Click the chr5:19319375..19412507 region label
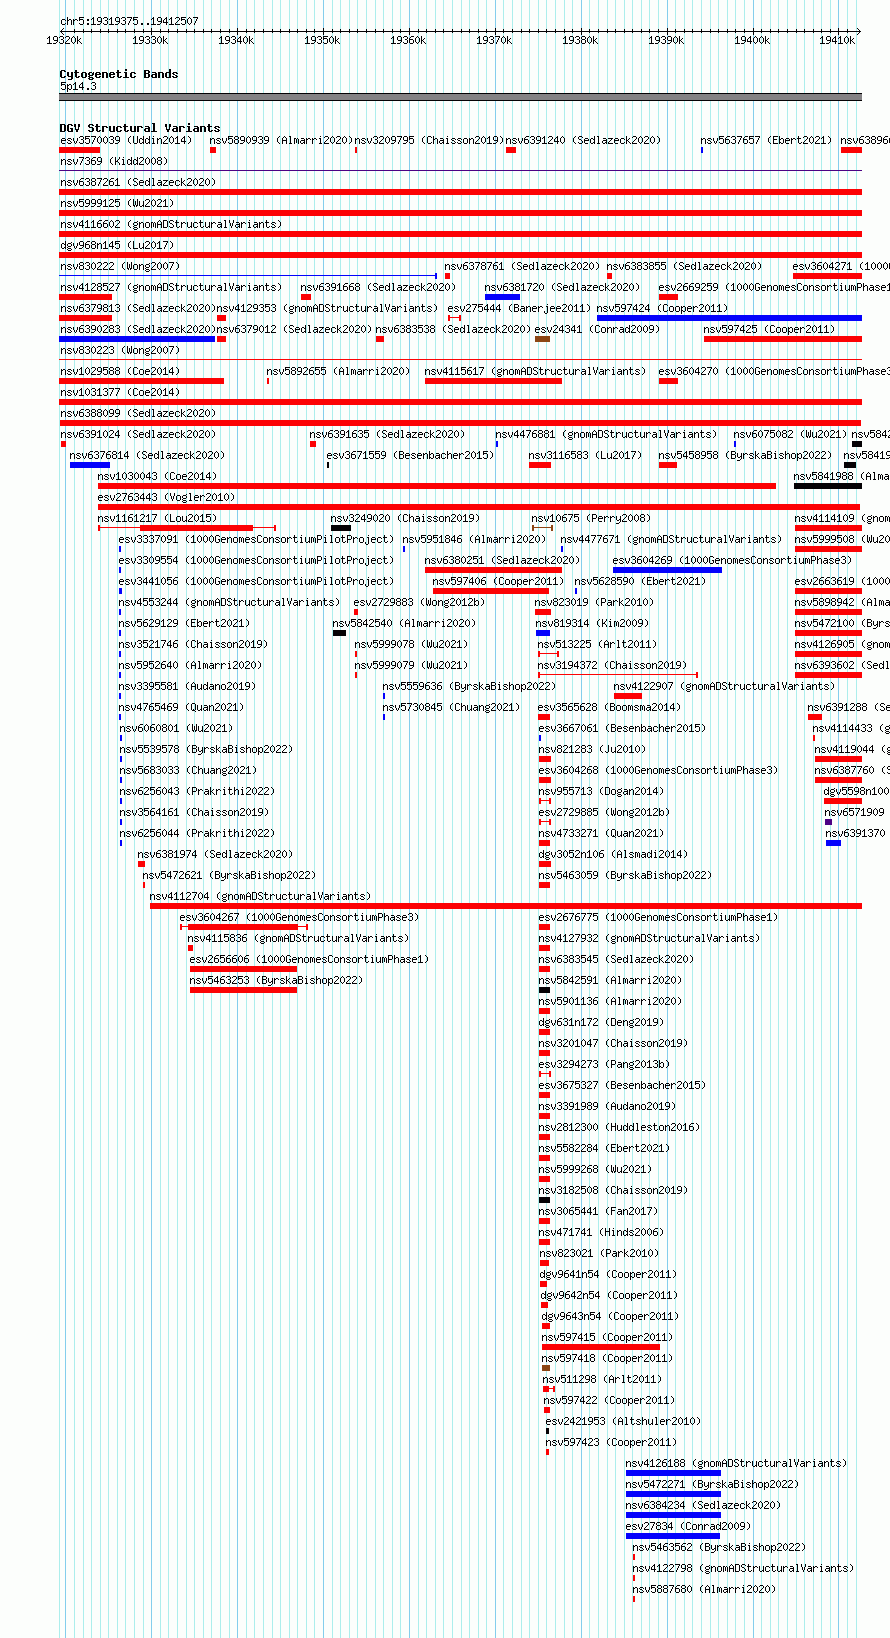Image resolution: width=890 pixels, height=1638 pixels. pyautogui.click(x=129, y=21)
